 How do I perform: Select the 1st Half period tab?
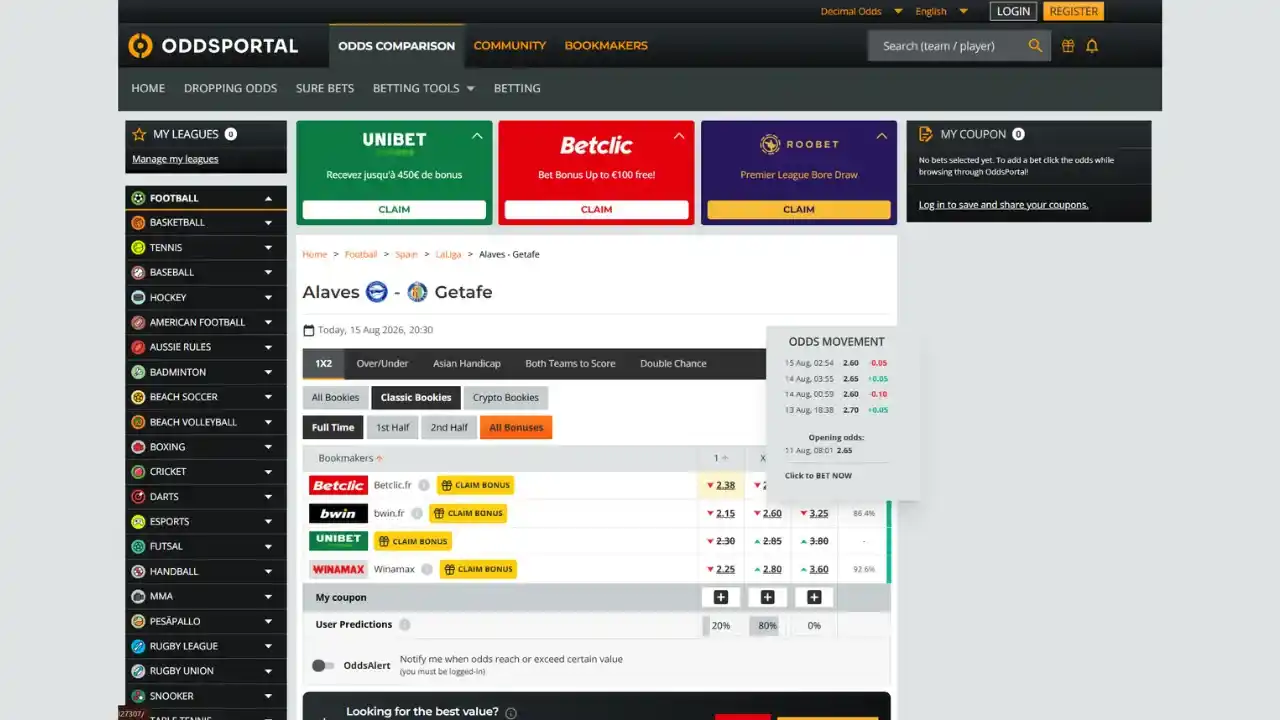(393, 428)
